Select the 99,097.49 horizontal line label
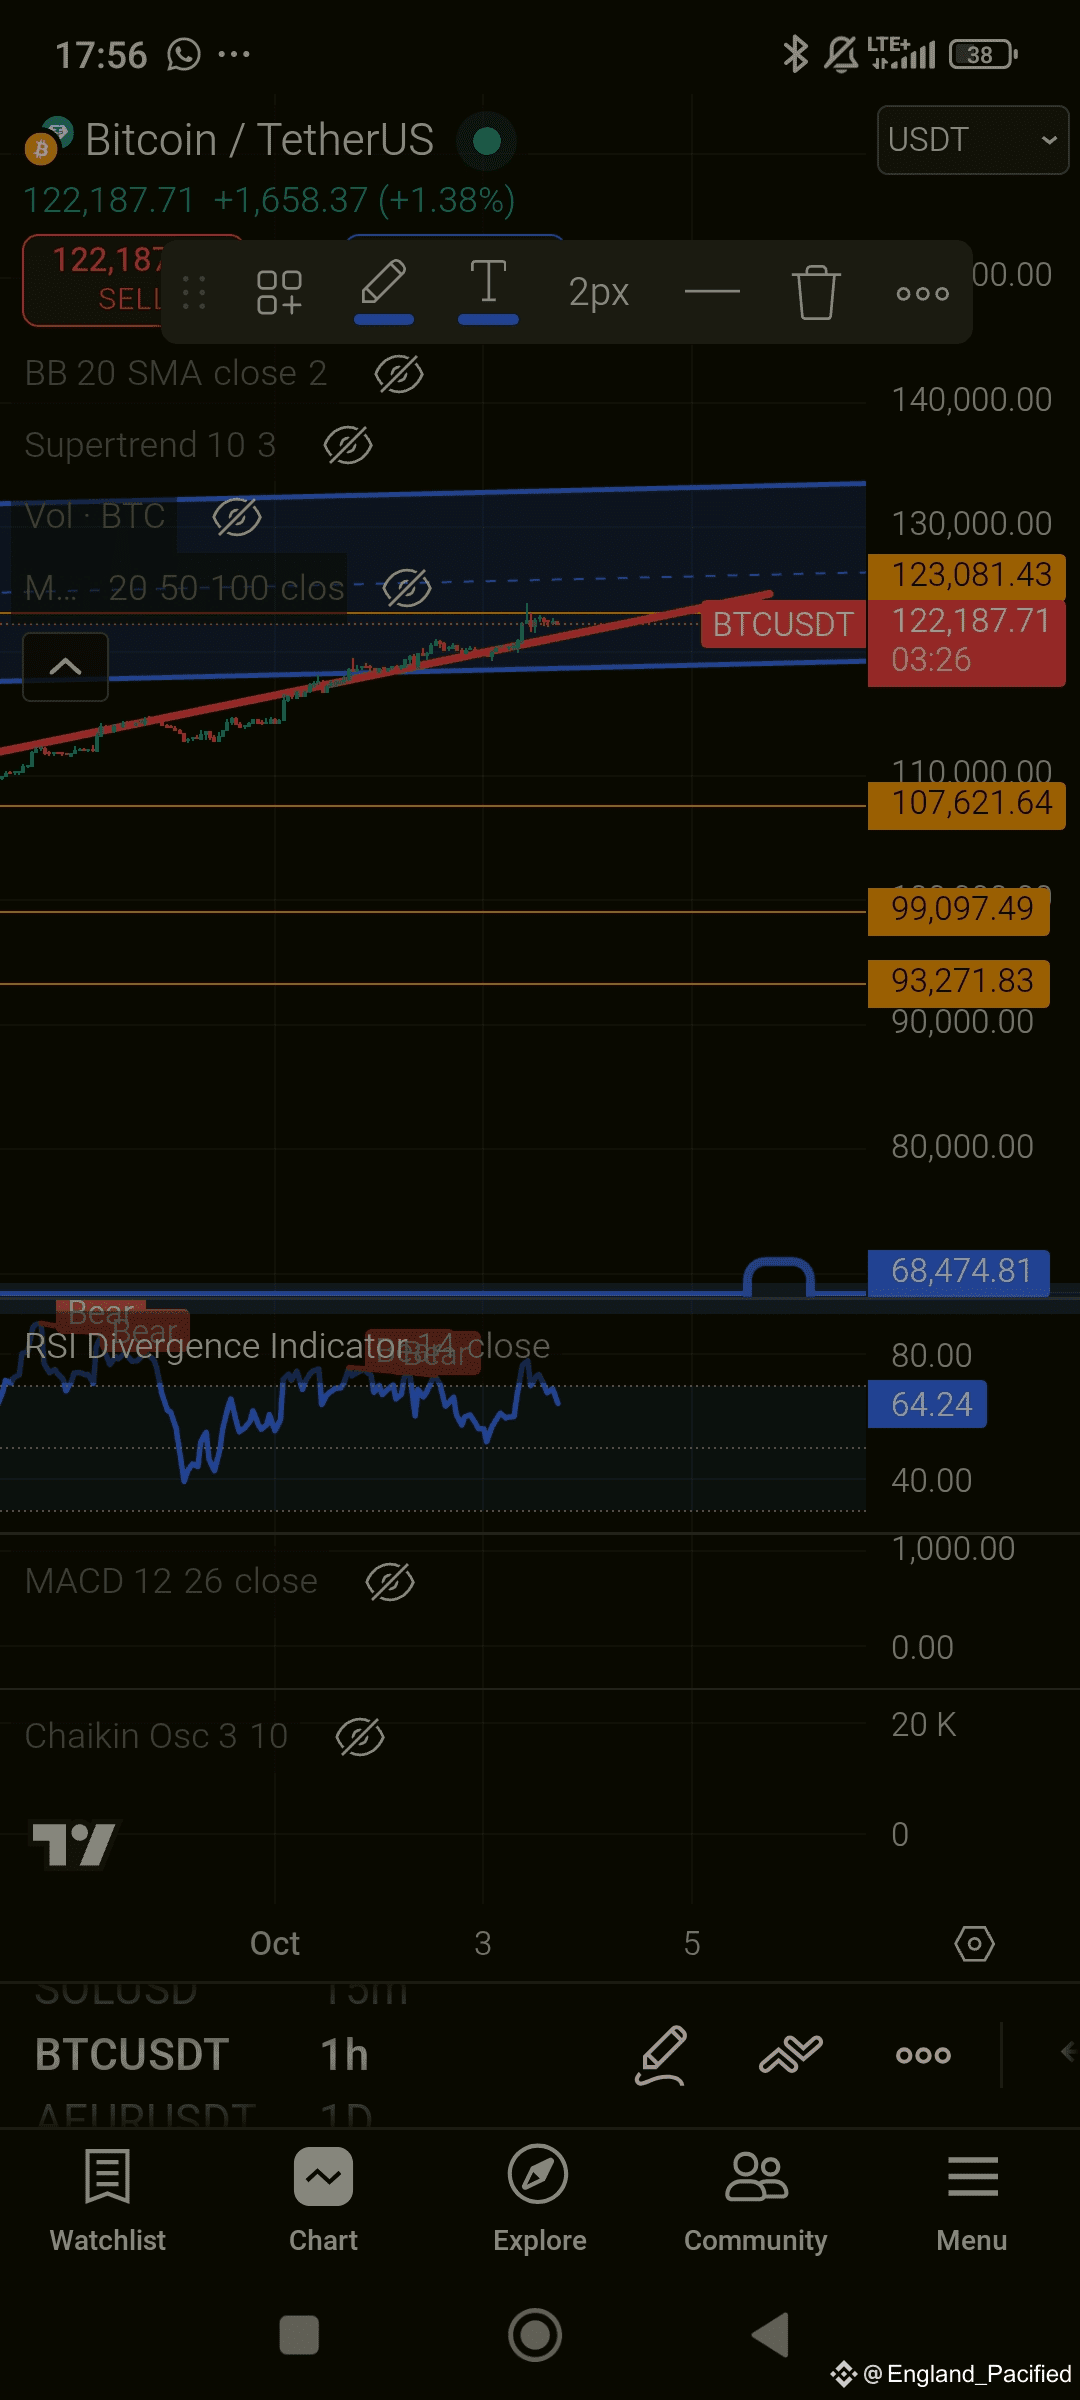 [x=958, y=910]
